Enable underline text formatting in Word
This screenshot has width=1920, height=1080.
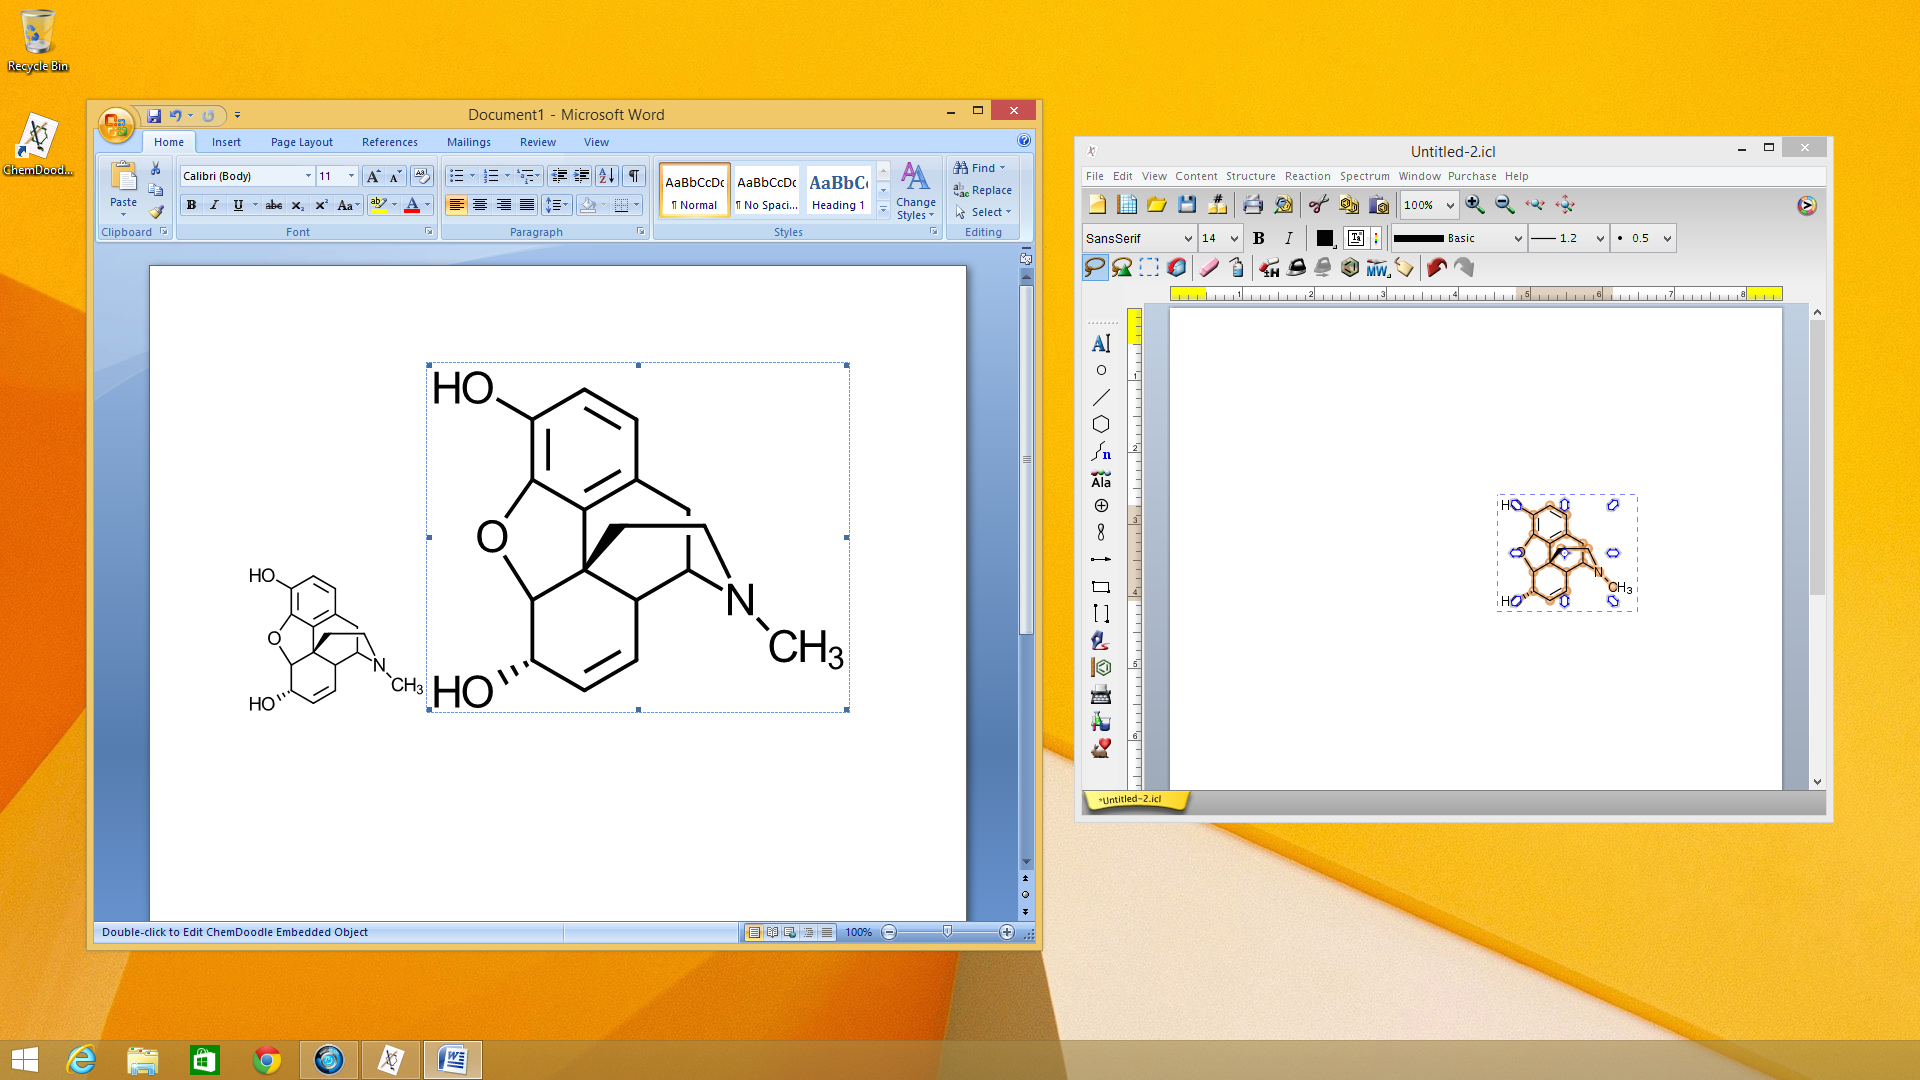coord(236,204)
